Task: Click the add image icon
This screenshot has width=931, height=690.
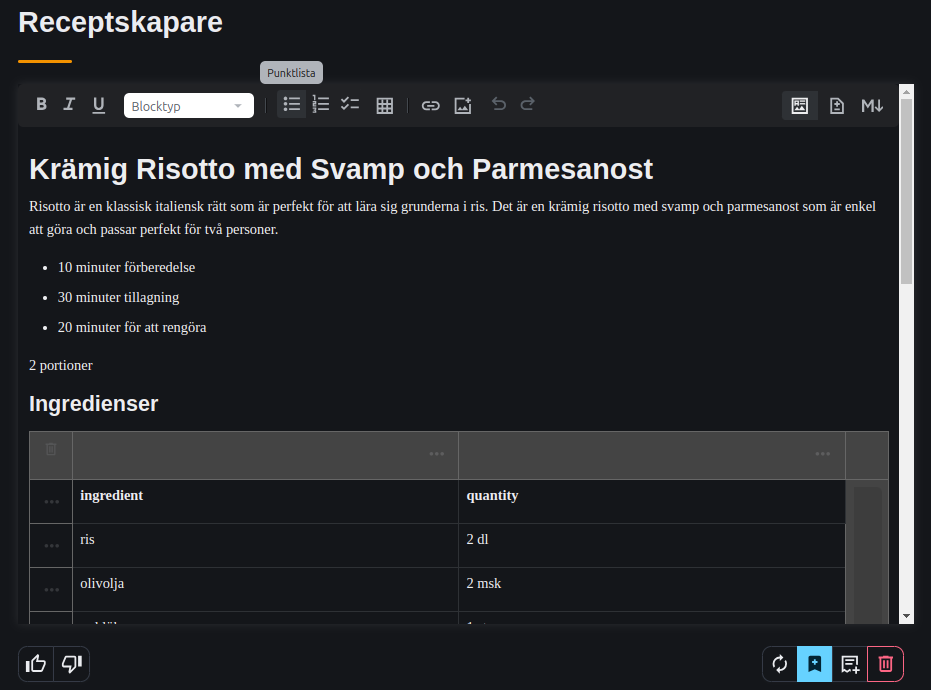Action: (x=462, y=105)
